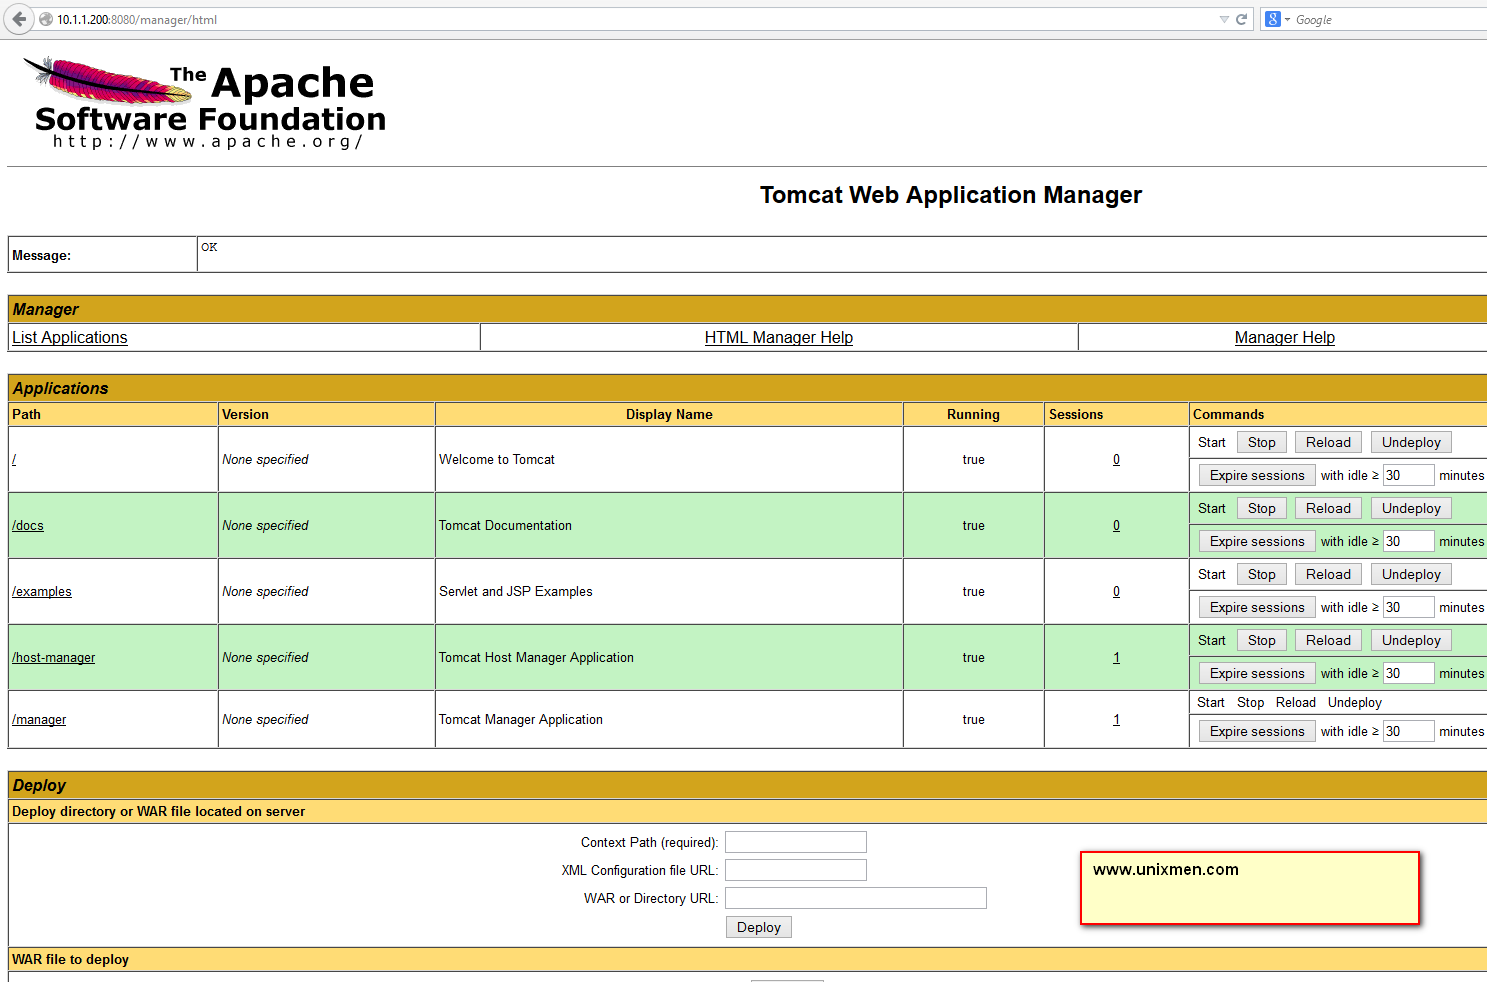Open the /manager application link
Image resolution: width=1487 pixels, height=982 pixels.
39,719
